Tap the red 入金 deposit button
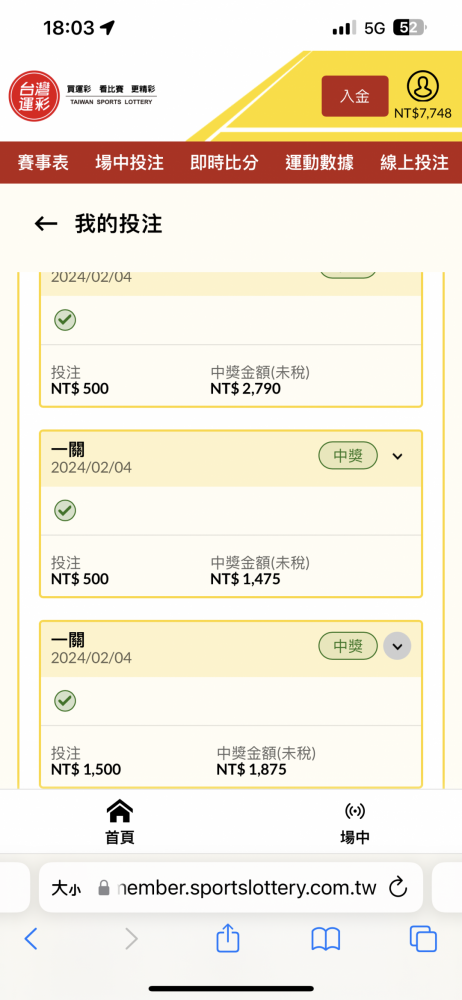 [x=355, y=96]
